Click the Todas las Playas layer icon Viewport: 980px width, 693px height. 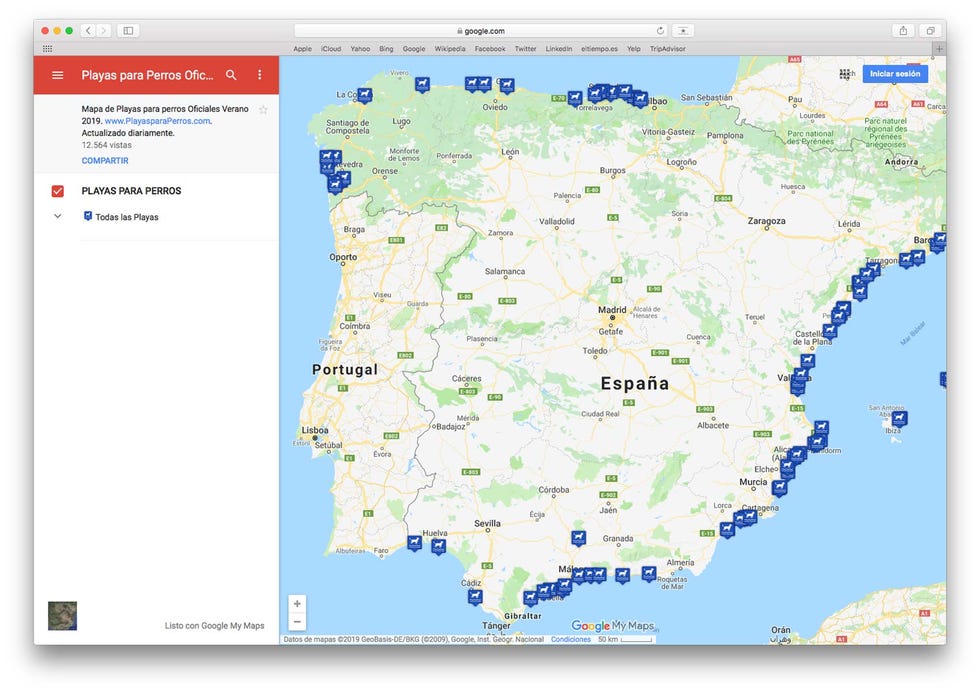click(x=88, y=216)
